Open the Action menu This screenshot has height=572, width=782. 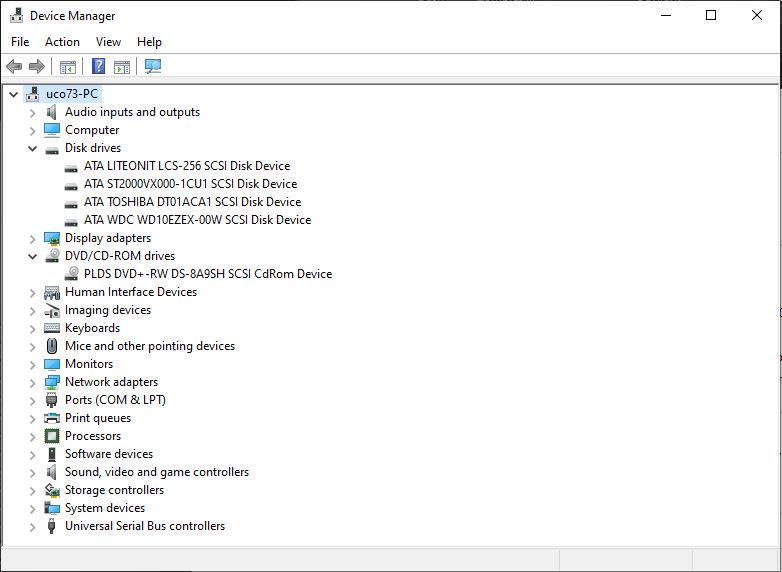coord(62,42)
